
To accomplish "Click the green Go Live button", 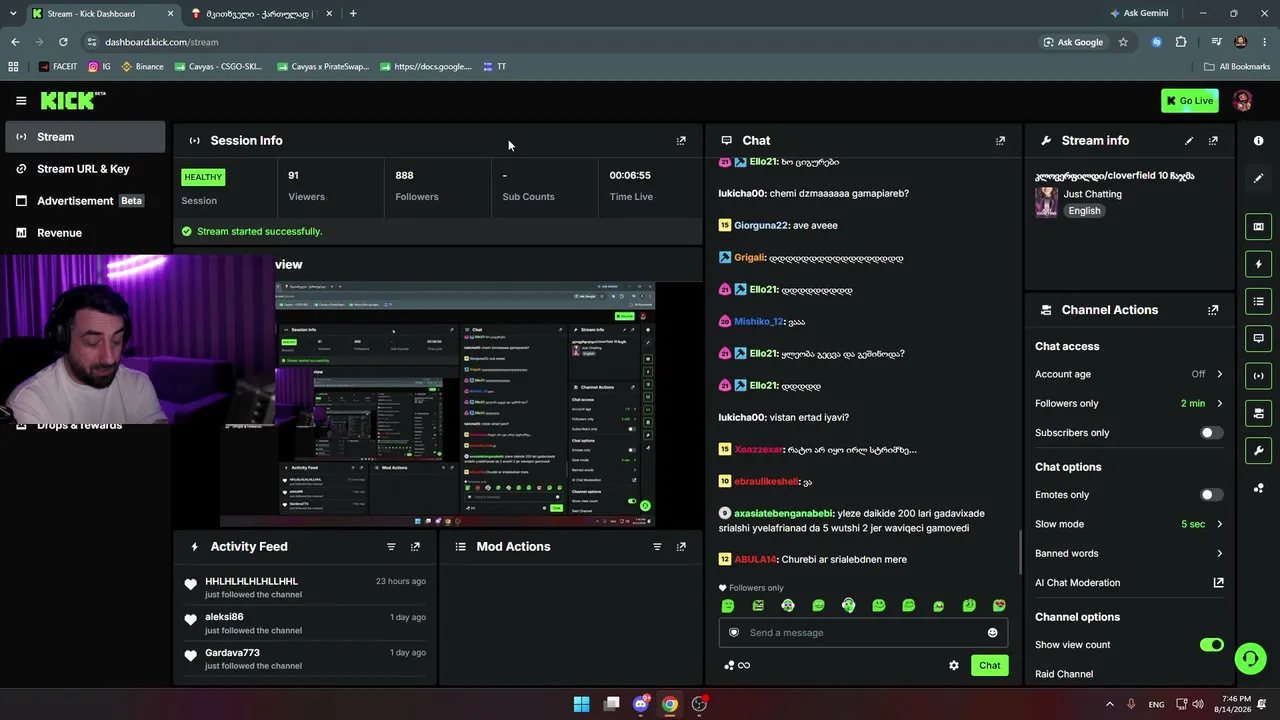I will pyautogui.click(x=1189, y=101).
